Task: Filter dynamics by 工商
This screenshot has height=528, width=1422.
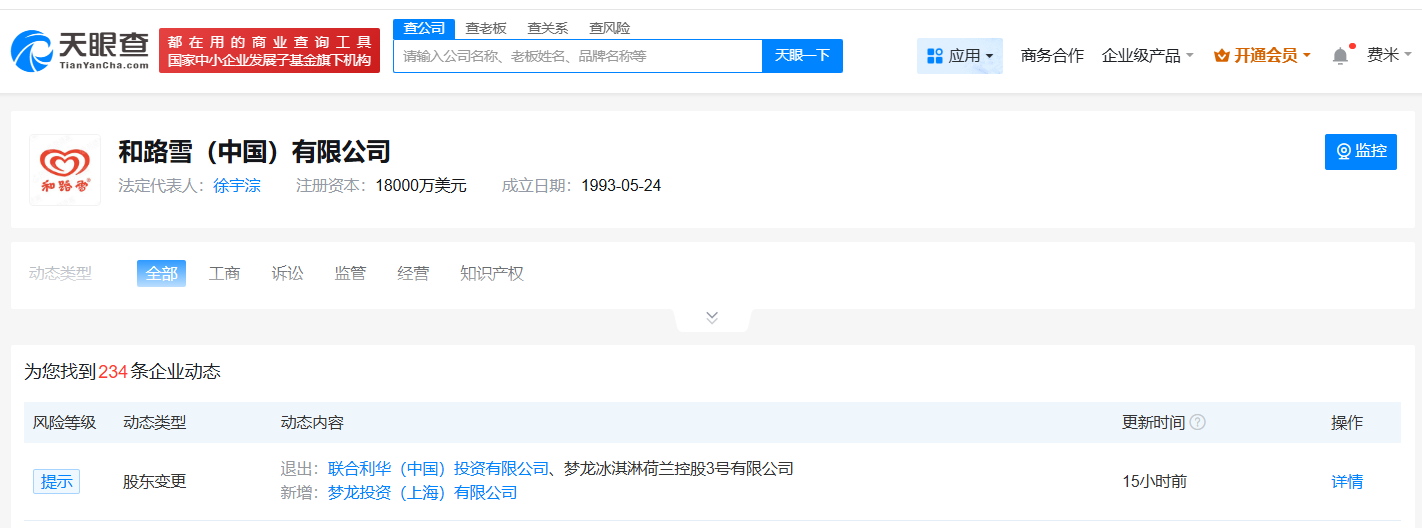Action: pos(225,273)
